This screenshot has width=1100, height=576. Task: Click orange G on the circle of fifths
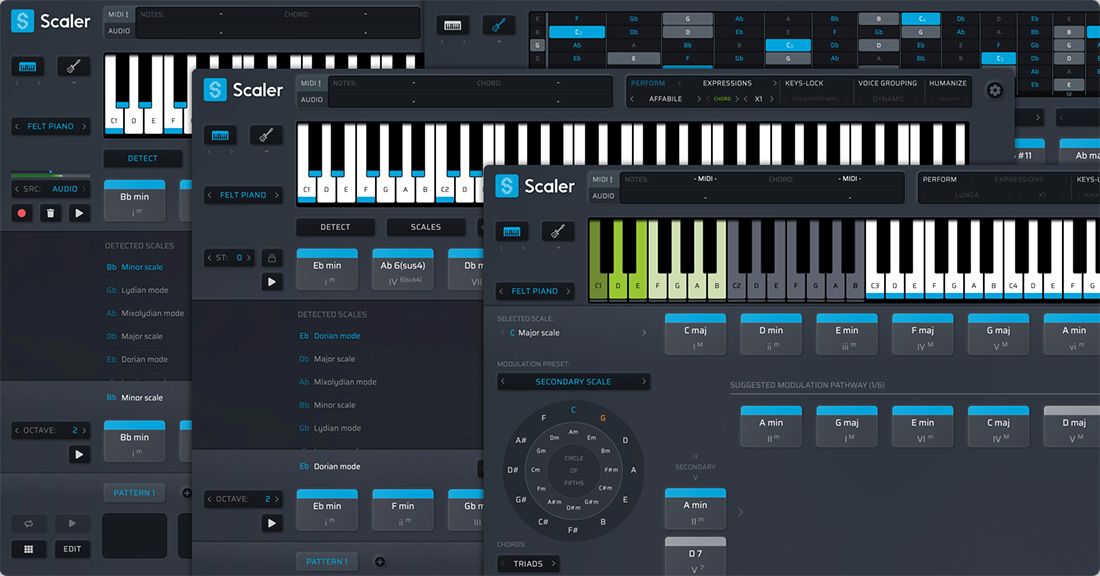tap(603, 418)
